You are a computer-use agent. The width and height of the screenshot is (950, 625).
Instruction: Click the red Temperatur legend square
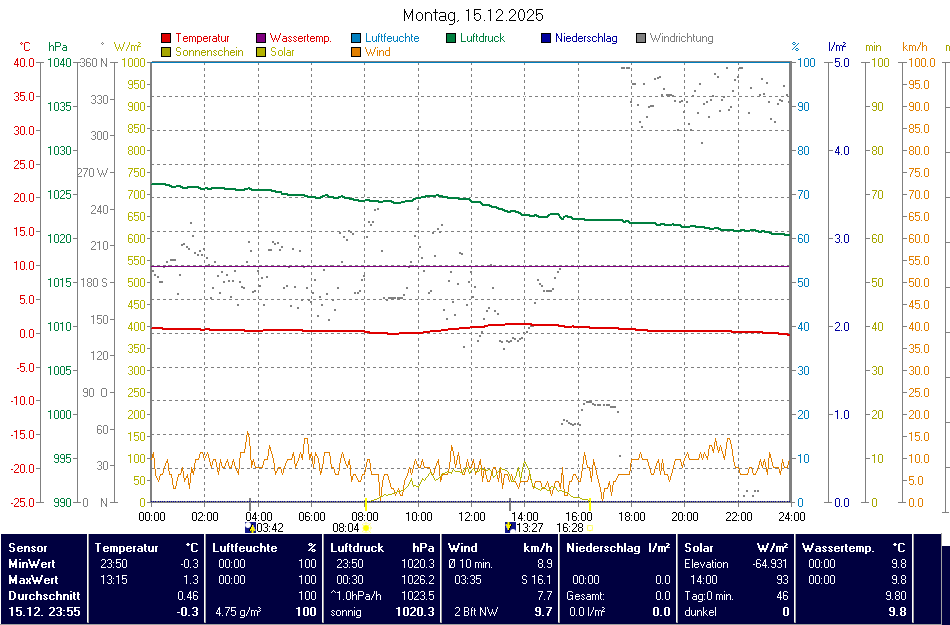point(166,39)
